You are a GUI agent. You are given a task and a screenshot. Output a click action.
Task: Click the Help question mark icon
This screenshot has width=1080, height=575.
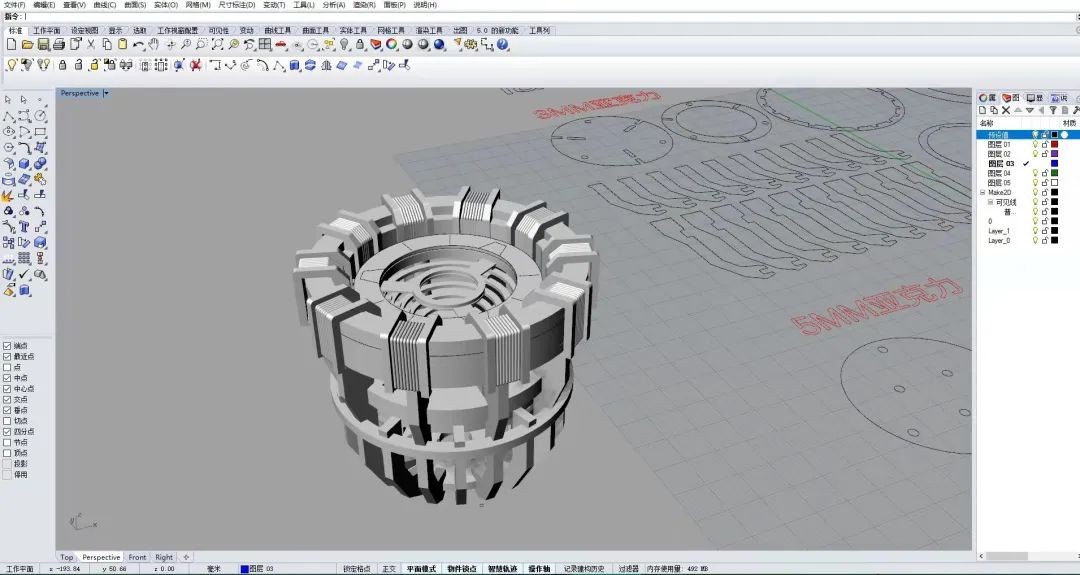click(x=503, y=45)
